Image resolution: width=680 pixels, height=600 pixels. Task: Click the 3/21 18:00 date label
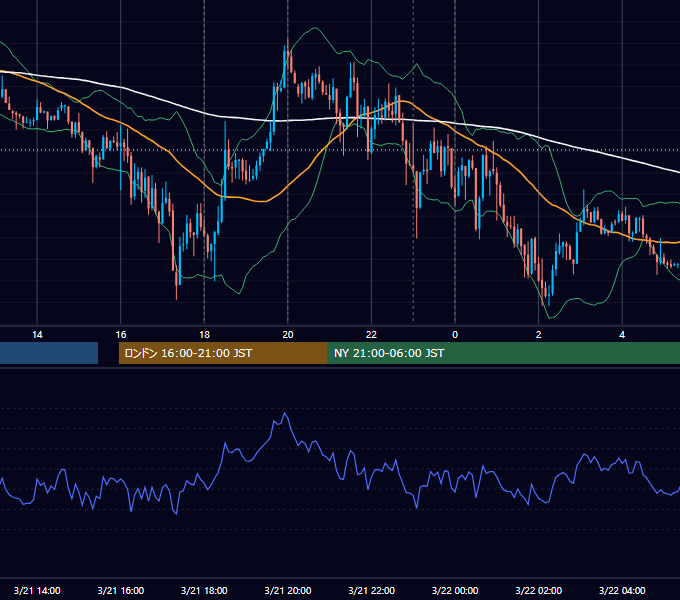[x=204, y=590]
